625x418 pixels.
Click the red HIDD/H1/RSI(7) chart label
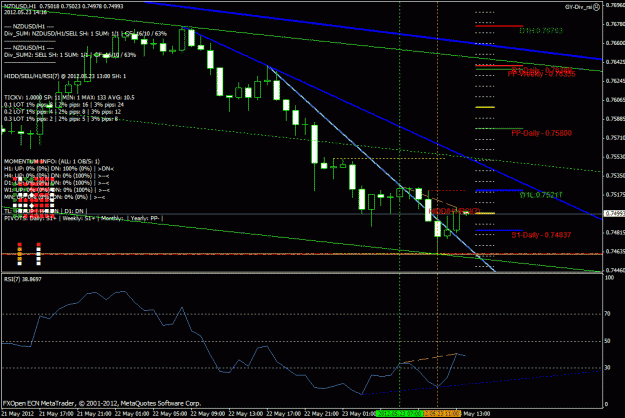click(x=454, y=210)
